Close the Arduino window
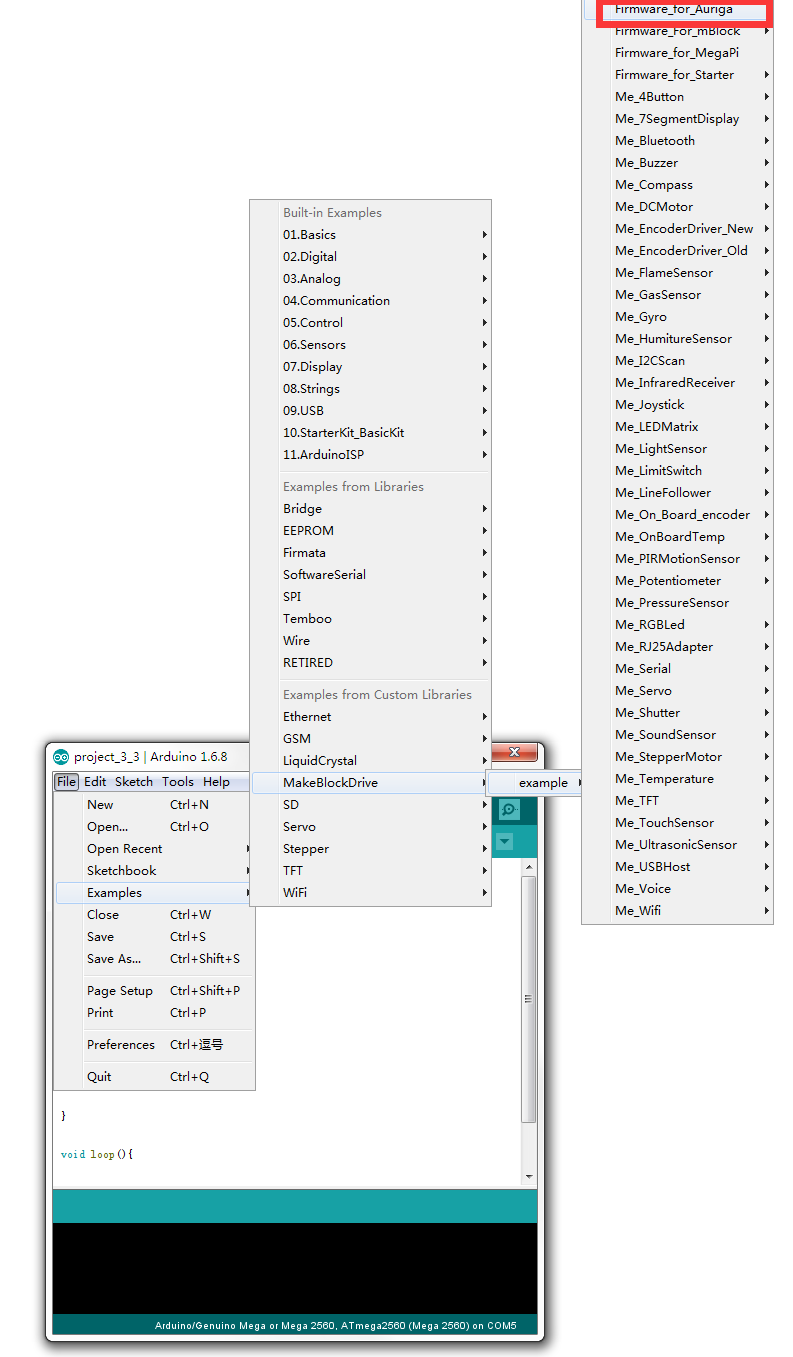Screen dimensions: 793x1357 point(515,752)
